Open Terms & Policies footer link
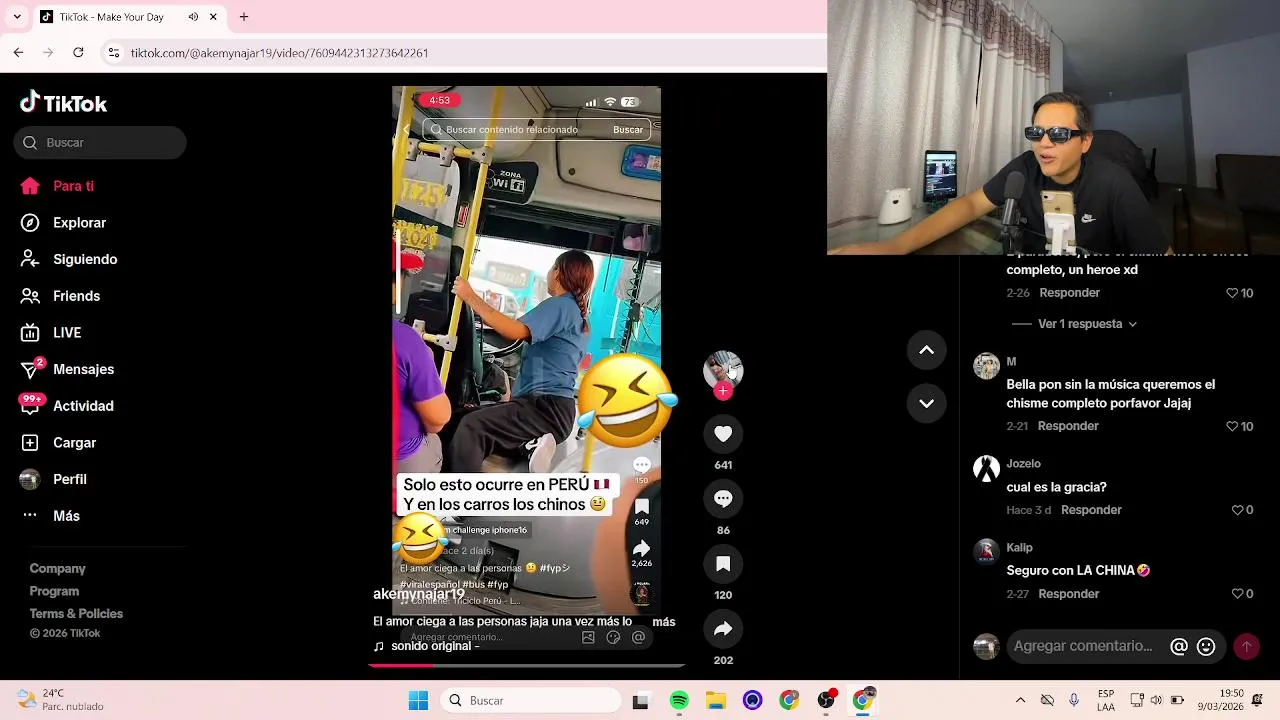The height and width of the screenshot is (720, 1280). [x=76, y=614]
